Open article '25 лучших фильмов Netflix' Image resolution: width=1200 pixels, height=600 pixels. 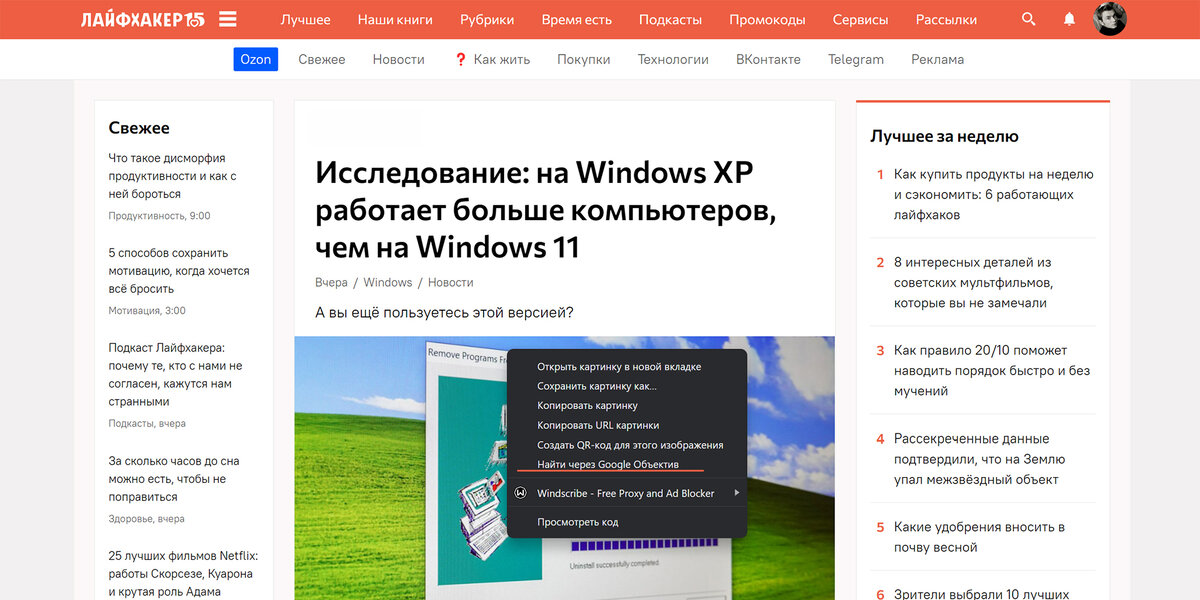coord(182,574)
